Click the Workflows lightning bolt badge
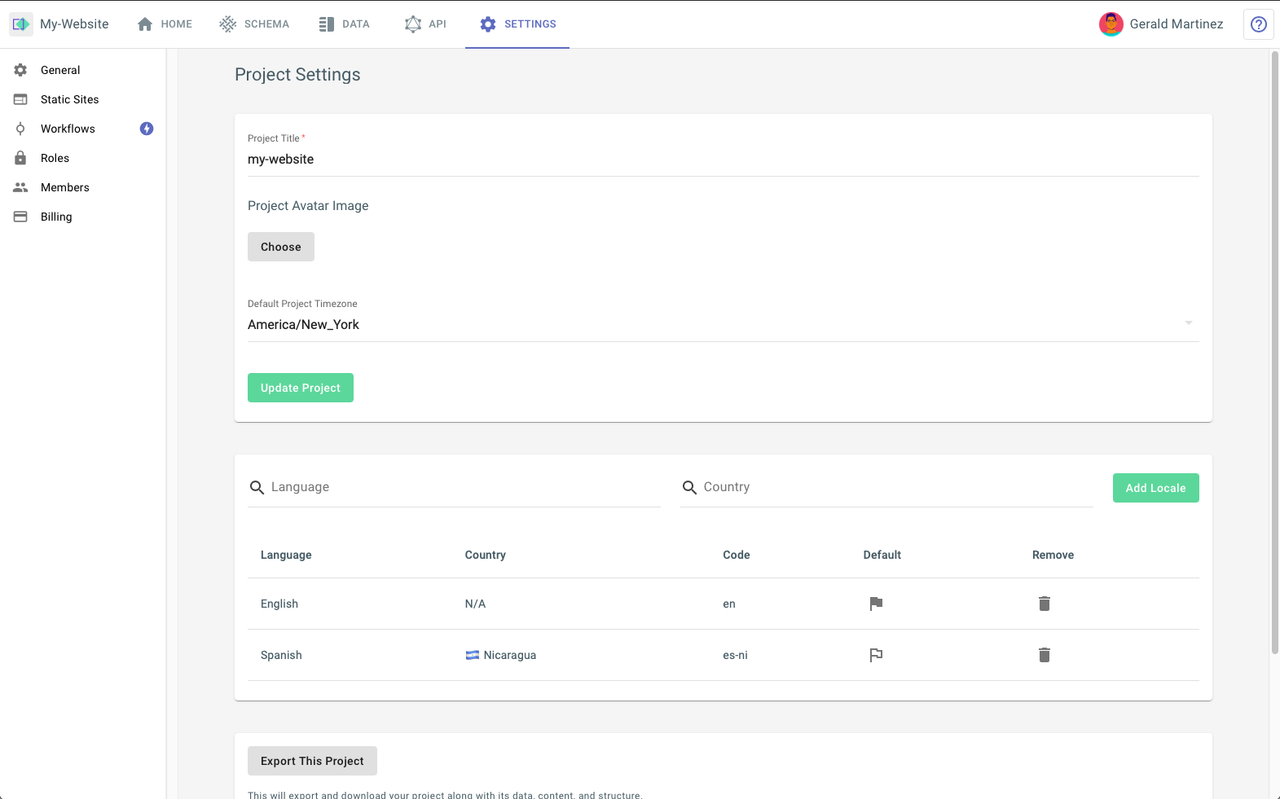1280x799 pixels. [x=147, y=129]
